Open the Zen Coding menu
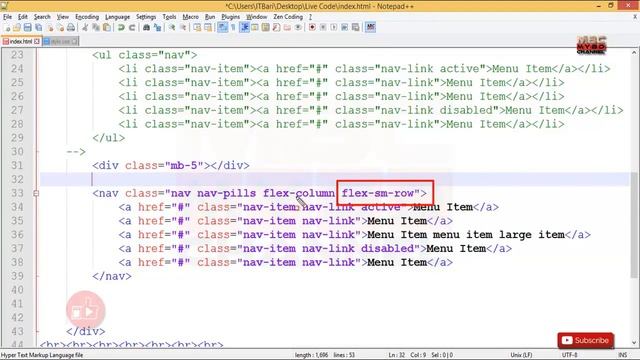640x360 pixels. click(288, 17)
